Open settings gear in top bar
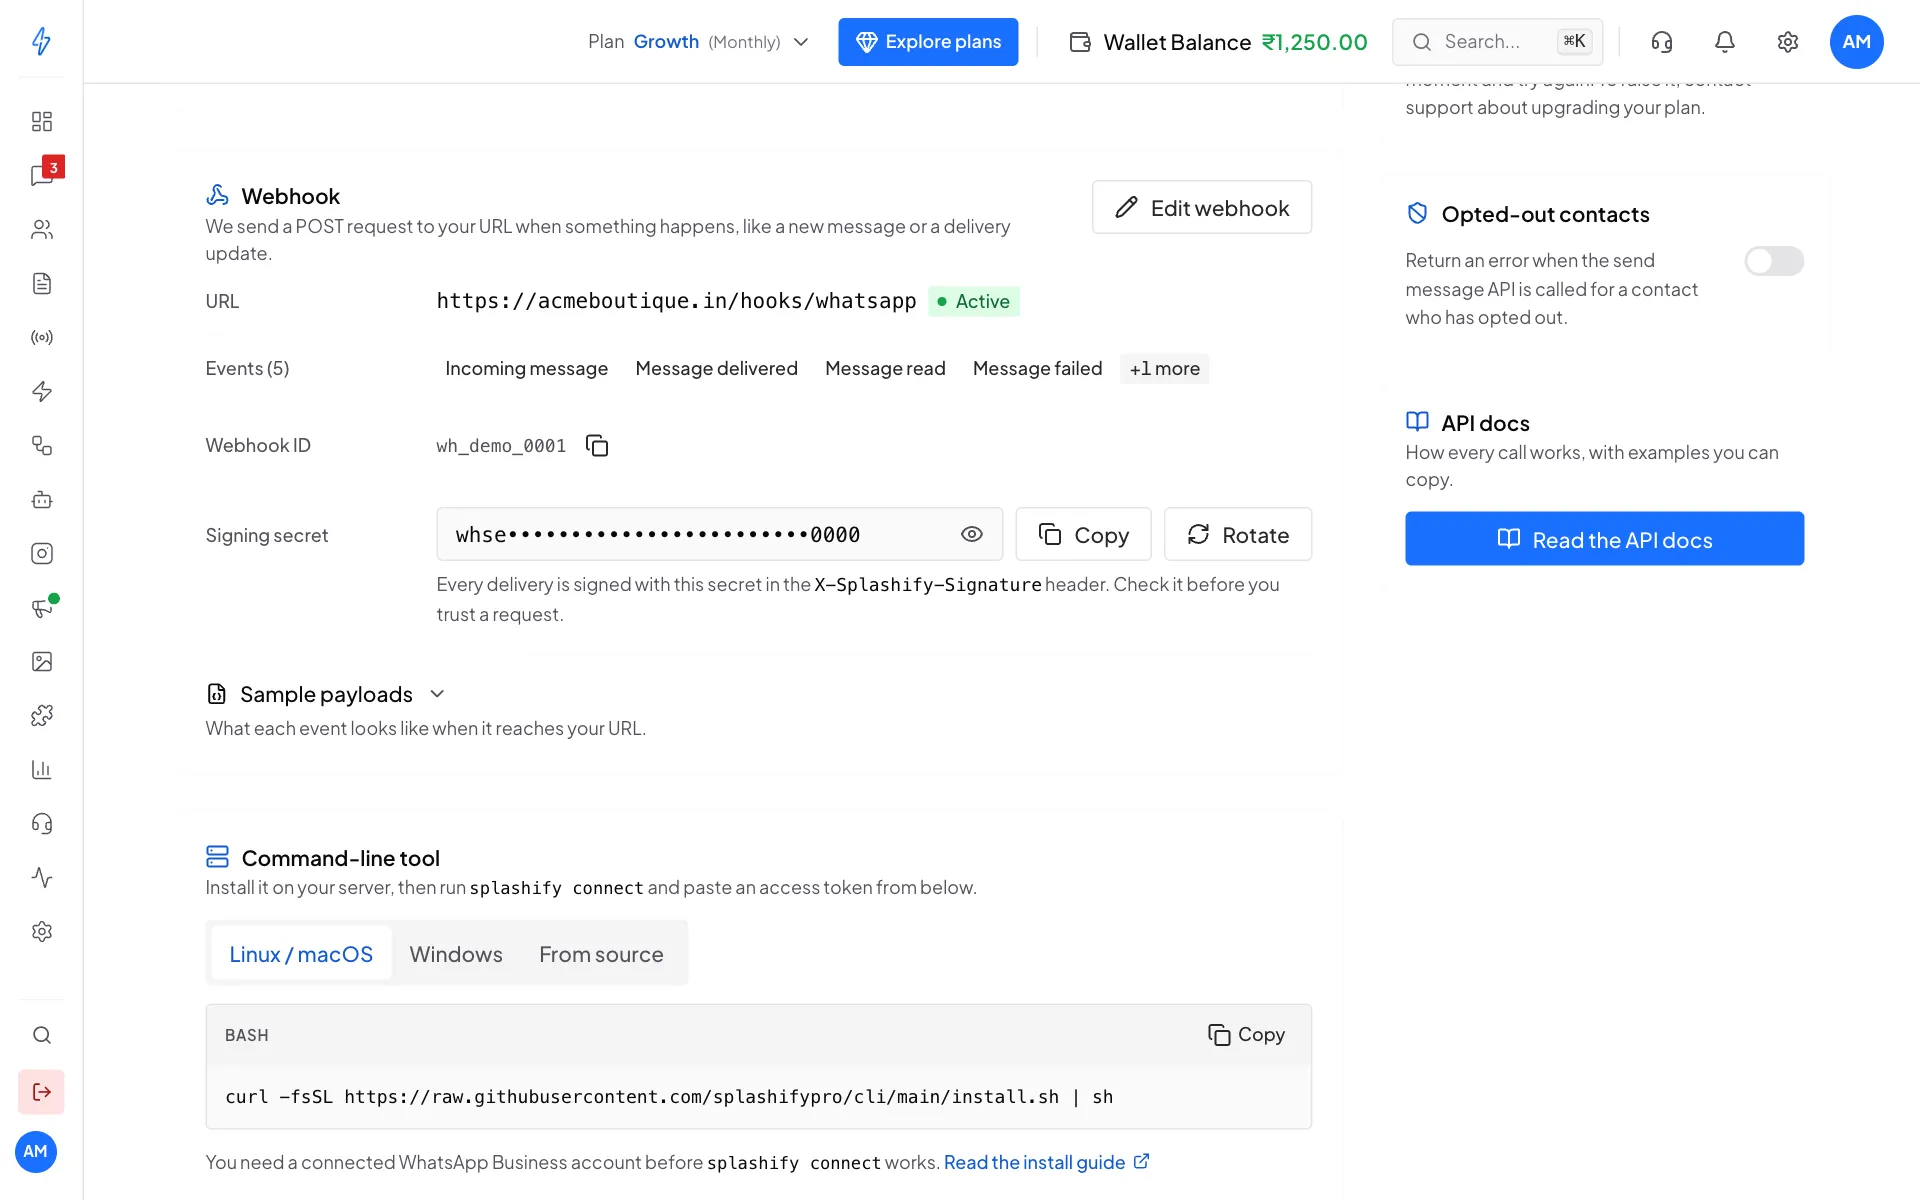The width and height of the screenshot is (1920, 1200). (1788, 42)
